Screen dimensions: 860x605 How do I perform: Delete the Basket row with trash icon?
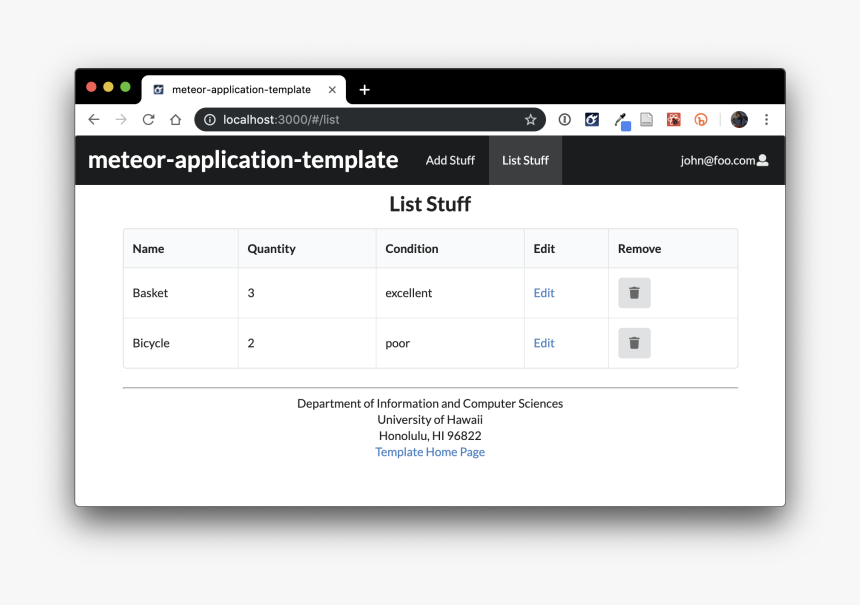[634, 293]
